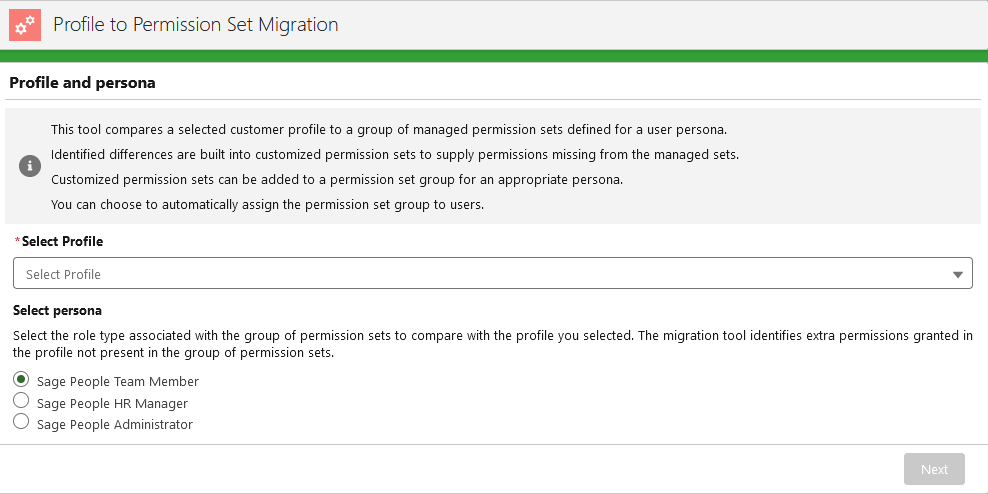Click the info icon in the description box
The image size is (988, 494).
point(30,167)
